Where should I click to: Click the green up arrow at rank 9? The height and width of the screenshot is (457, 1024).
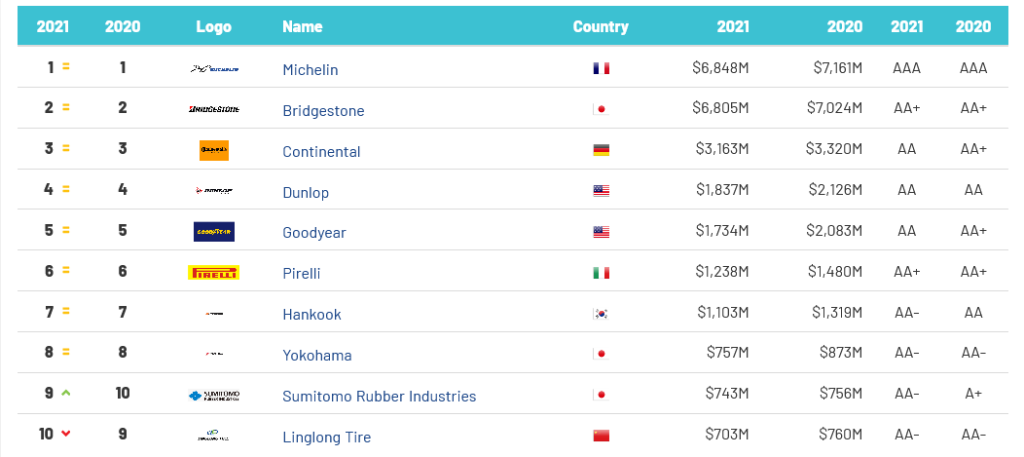(x=66, y=393)
